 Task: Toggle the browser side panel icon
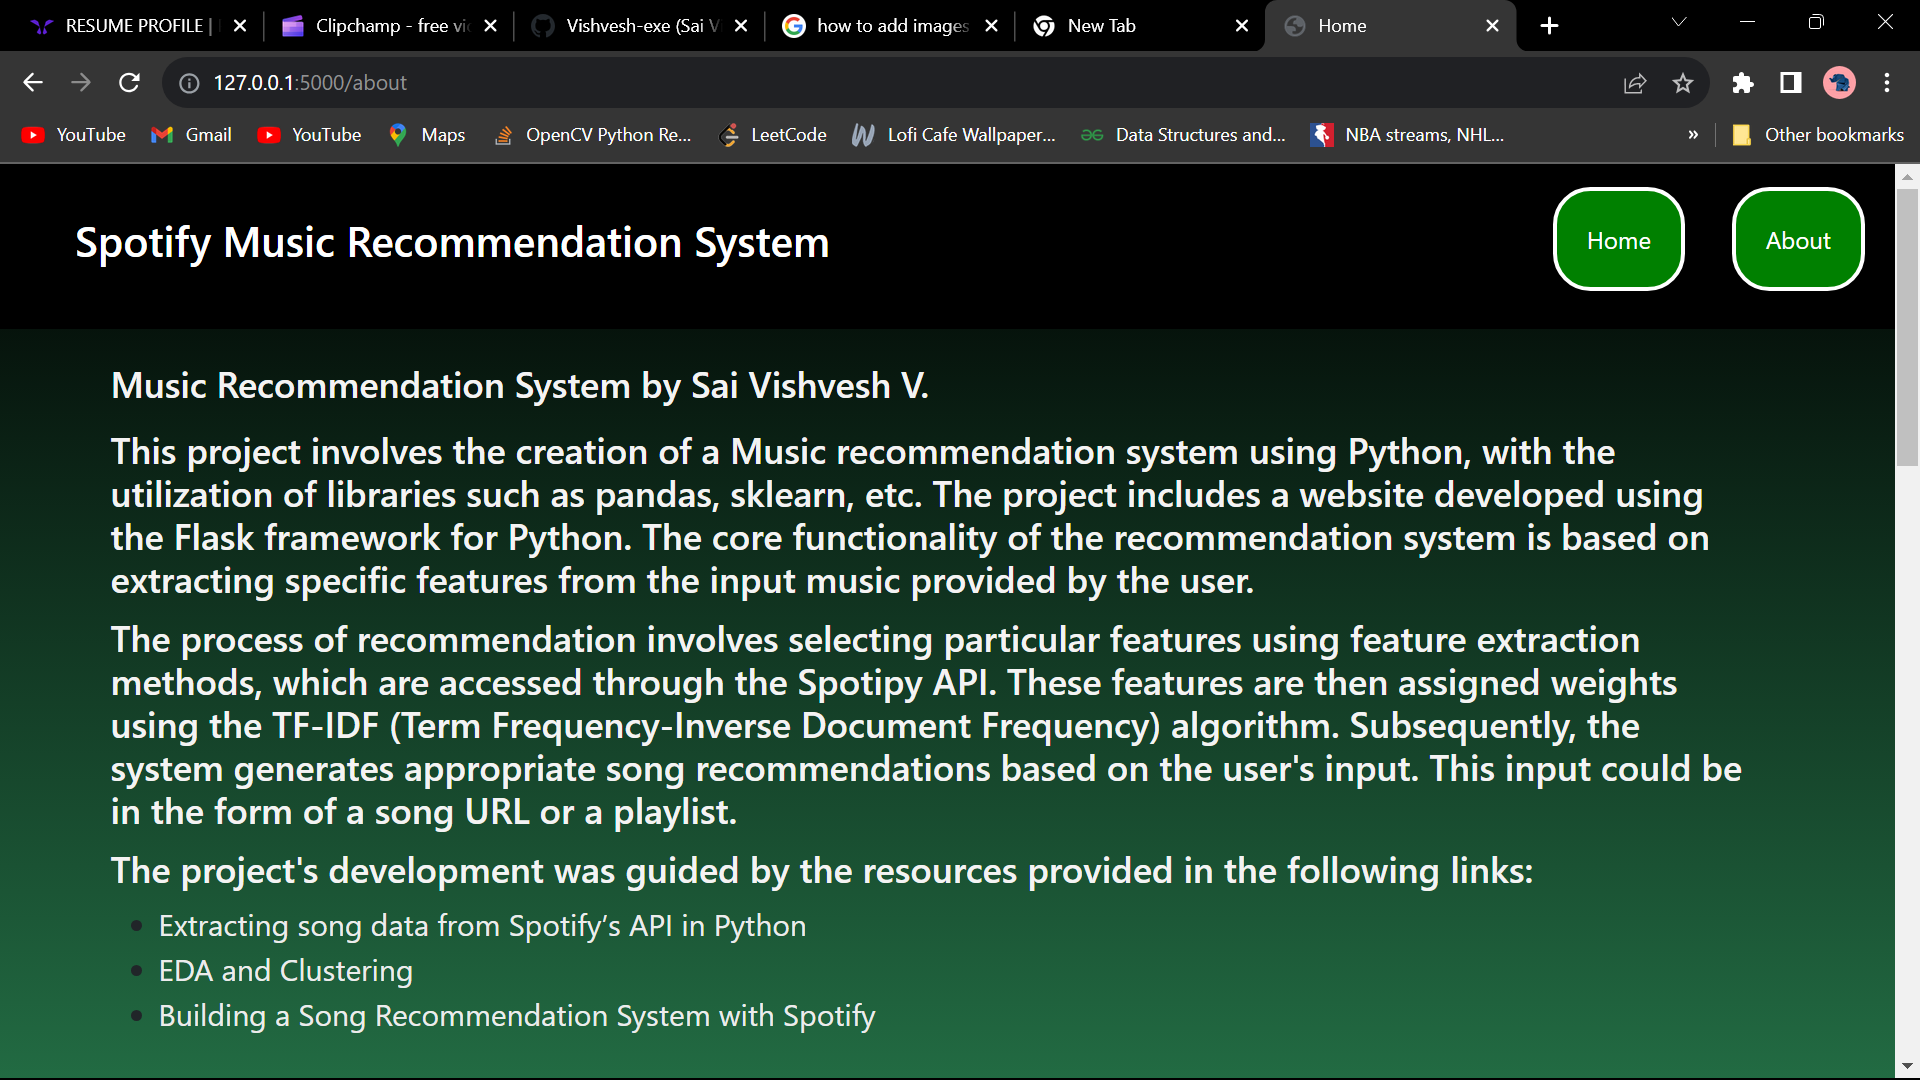click(x=1791, y=83)
